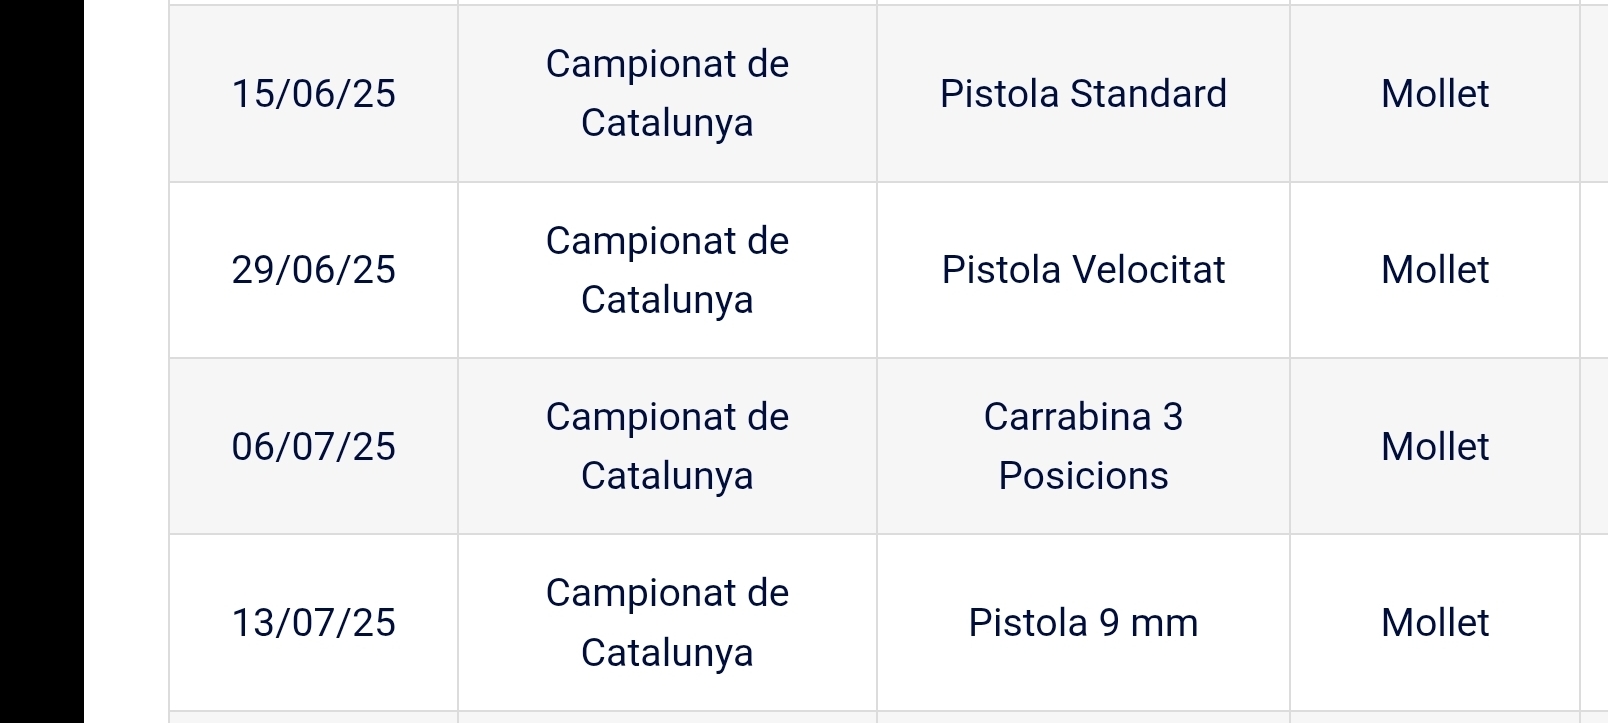
Task: Click Campionat de Catalunya in the 13/07/25 row
Action: (x=667, y=623)
